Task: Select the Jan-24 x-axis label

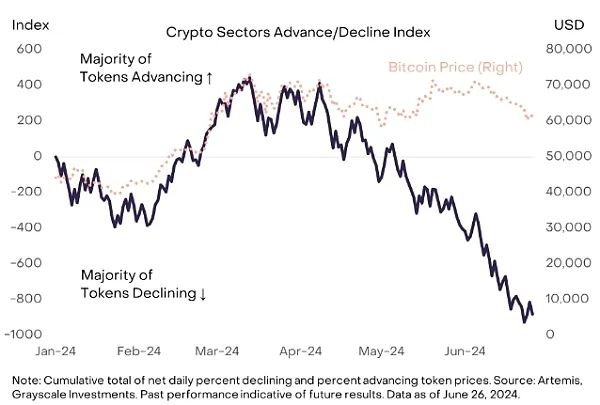Action: click(x=55, y=351)
